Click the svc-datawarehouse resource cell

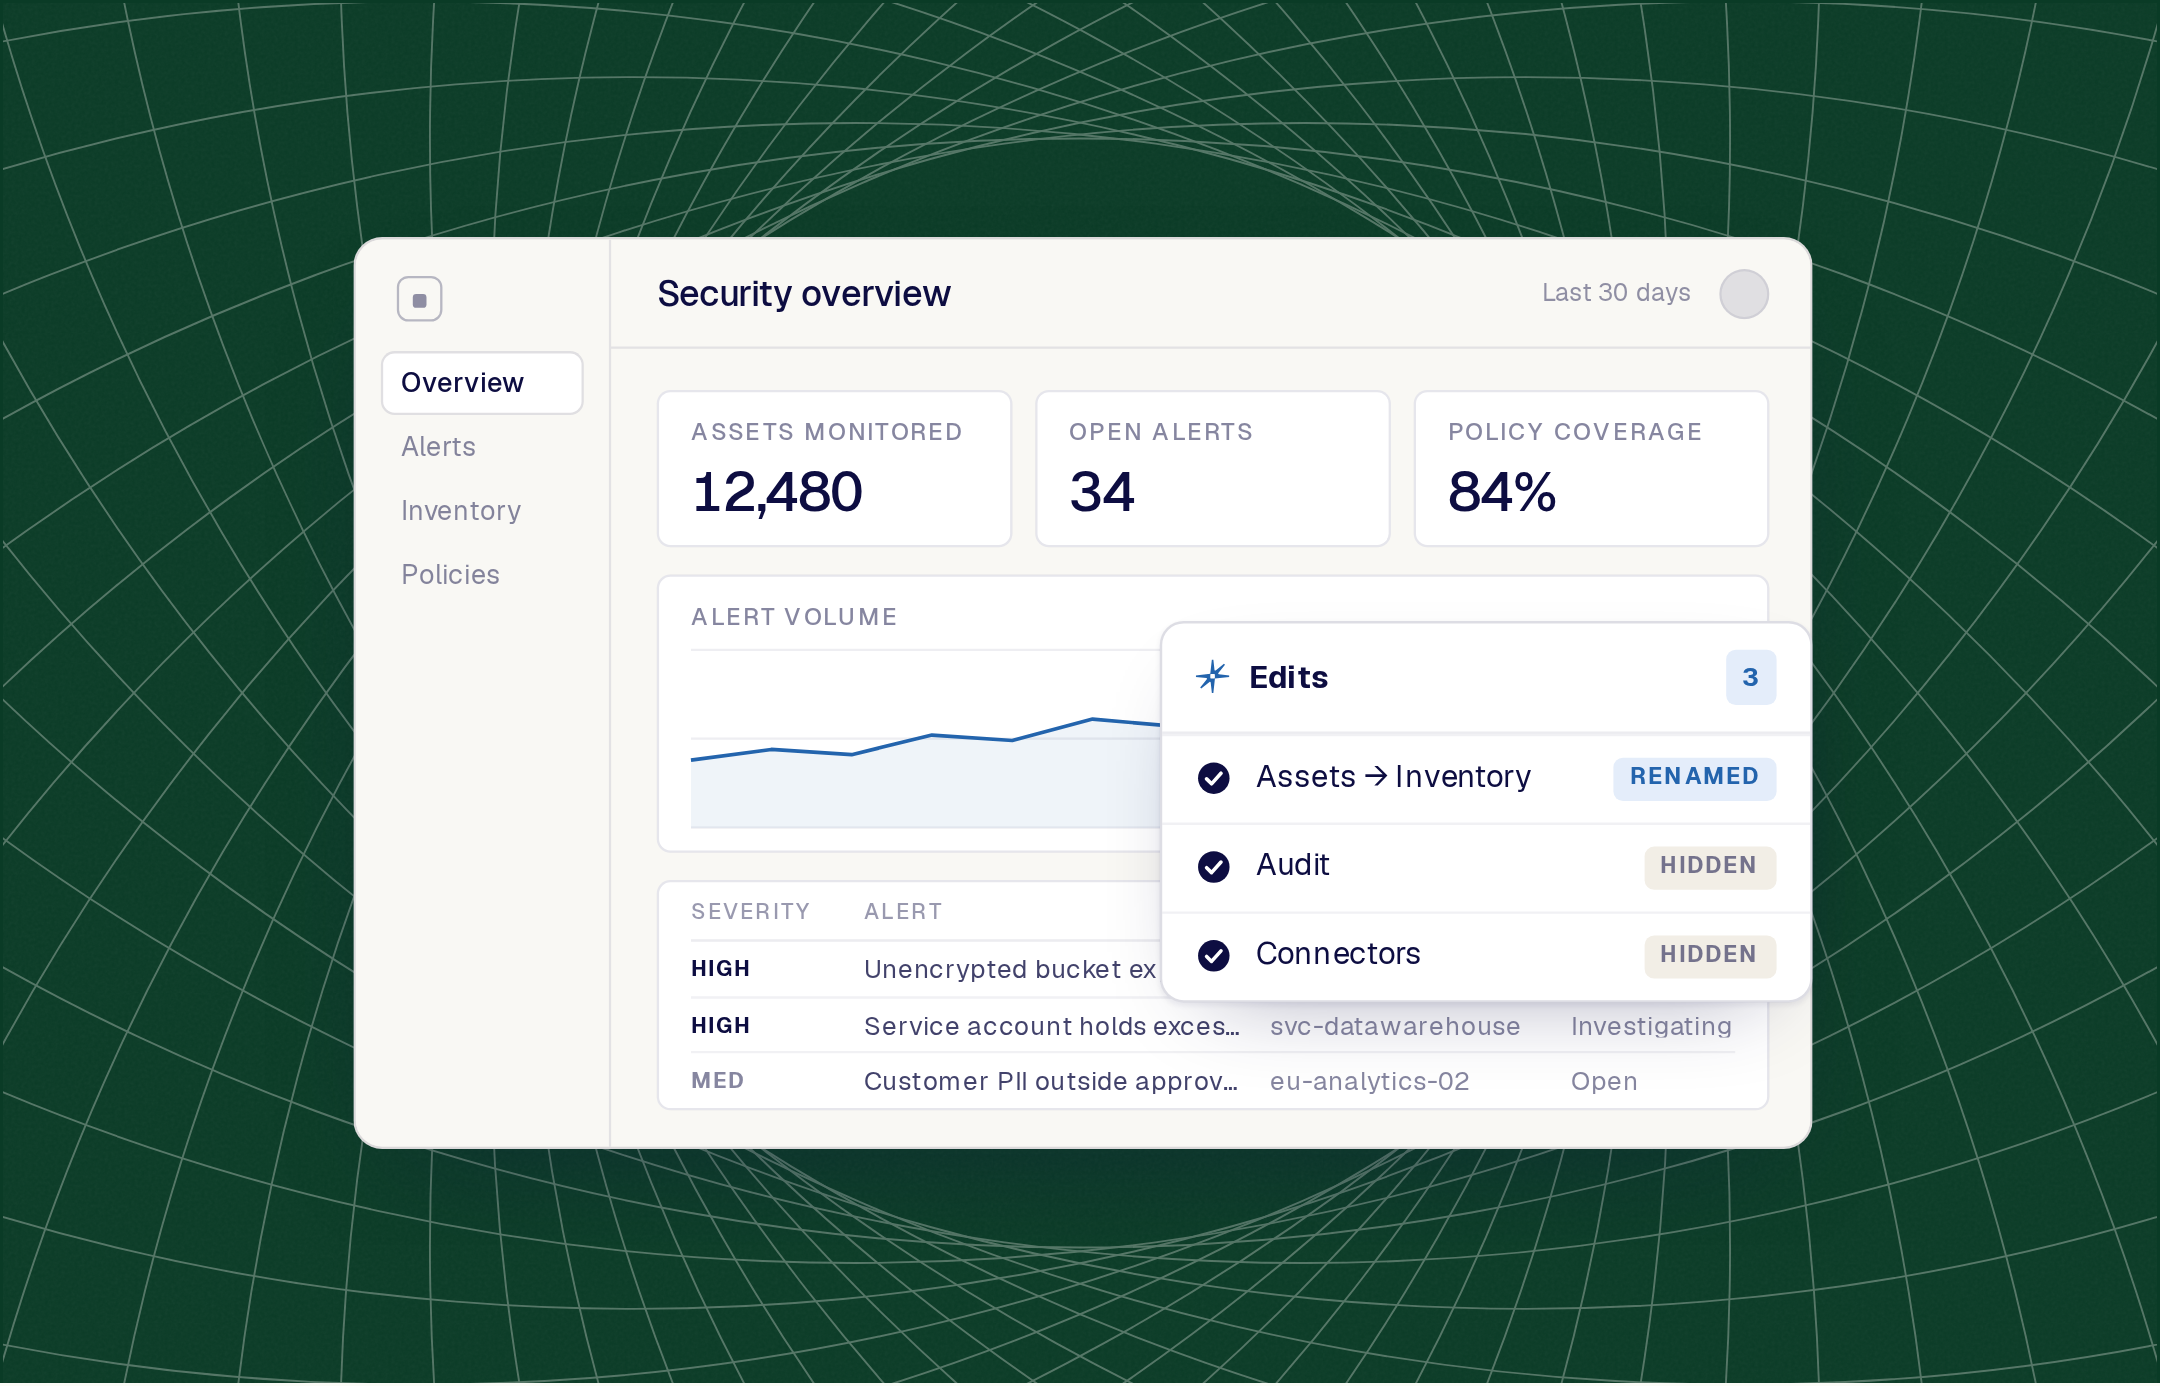[1395, 1026]
